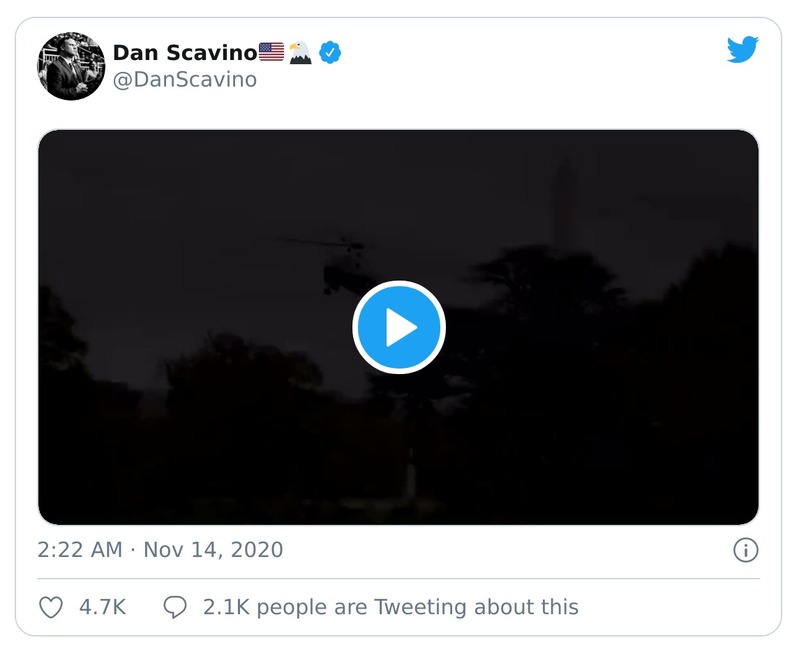The image size is (799, 654).
Task: Open the tweet info icon
Action: point(745,550)
